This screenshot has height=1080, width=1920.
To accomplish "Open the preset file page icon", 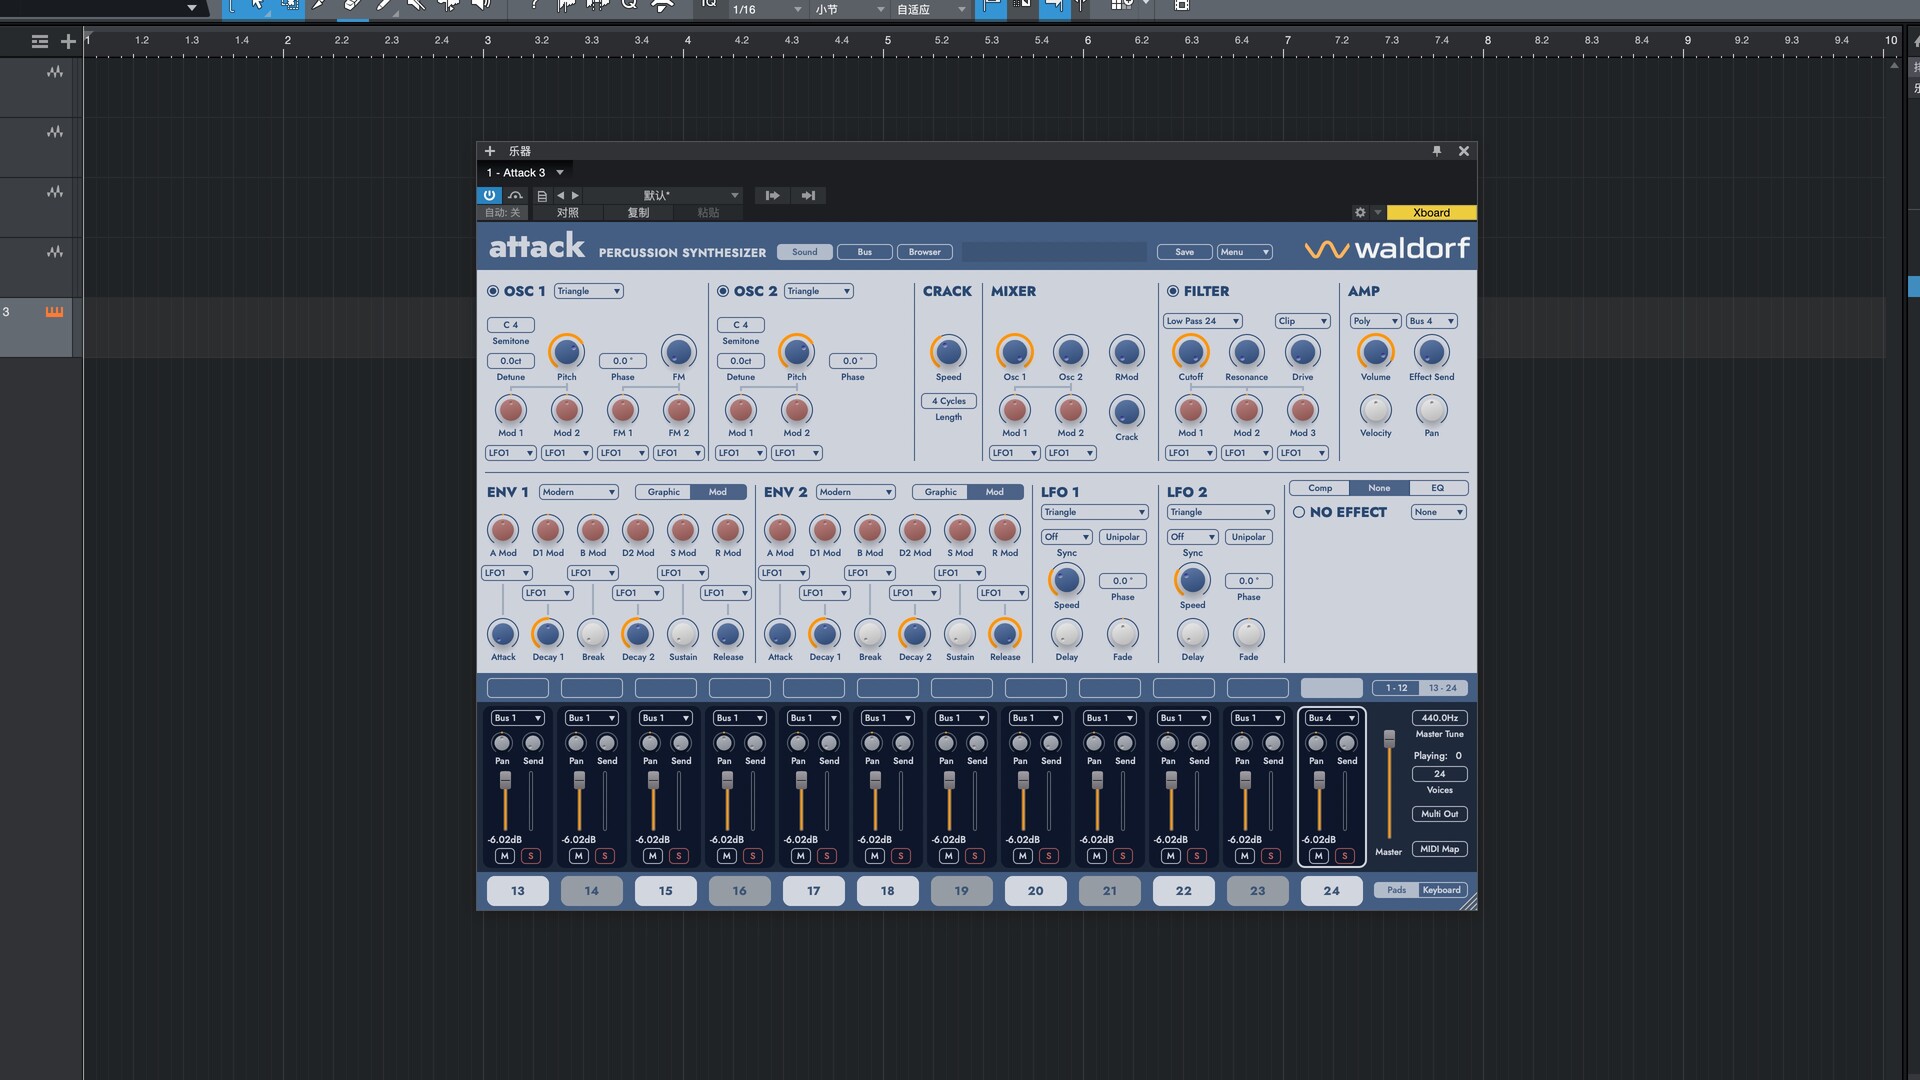I will [x=542, y=196].
